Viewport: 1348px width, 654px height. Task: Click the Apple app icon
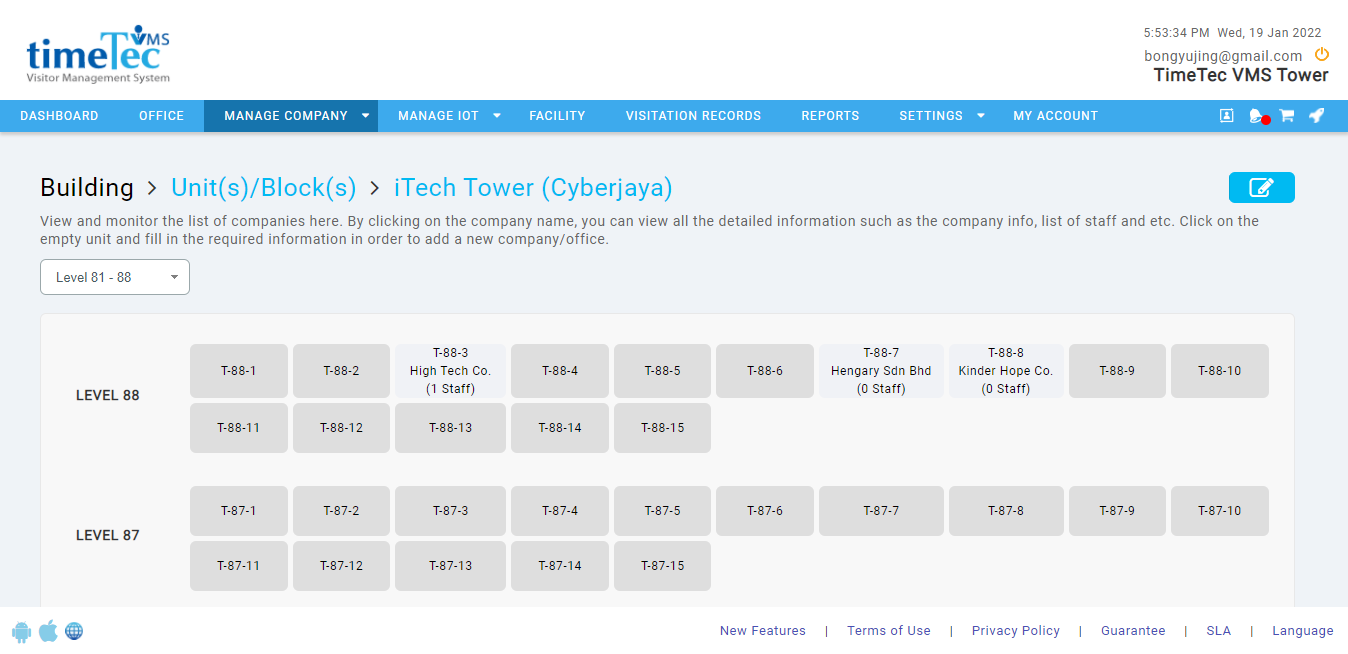(x=48, y=631)
